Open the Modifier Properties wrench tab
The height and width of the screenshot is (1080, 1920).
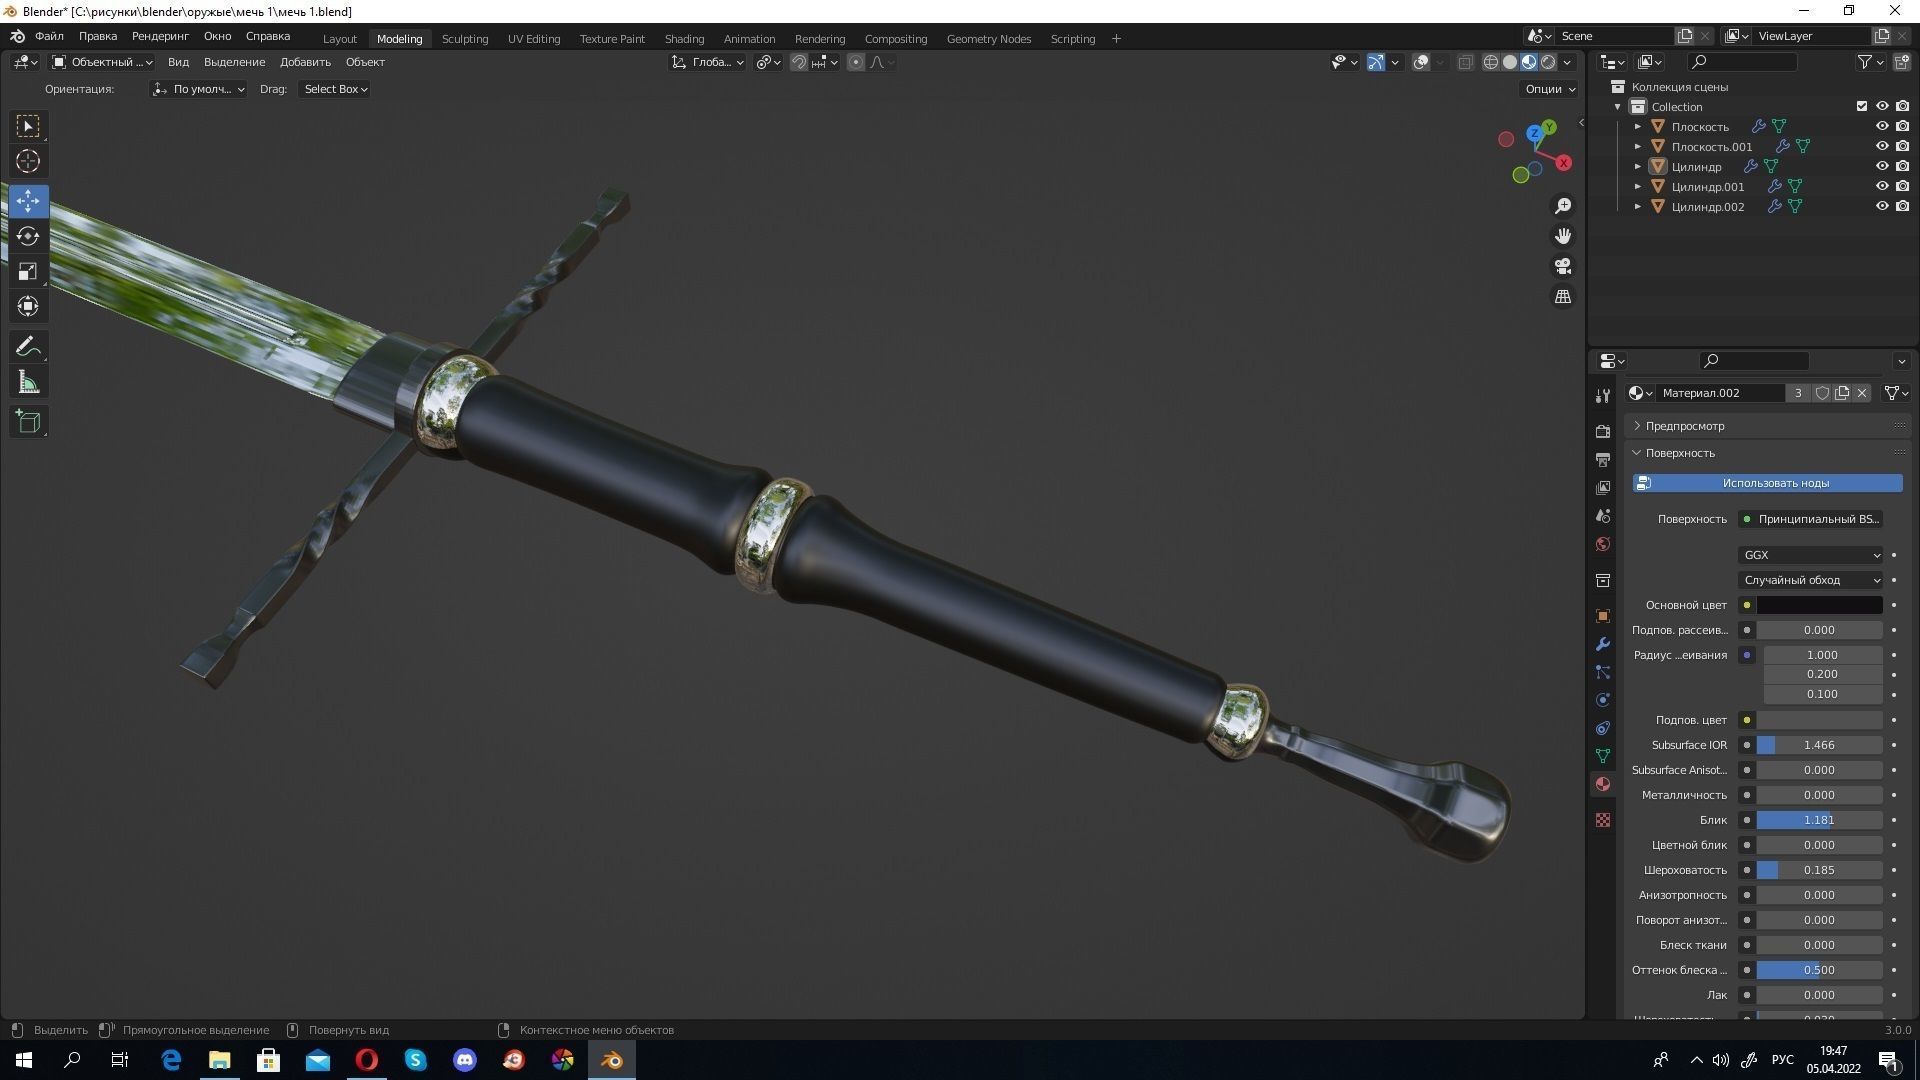1602,644
